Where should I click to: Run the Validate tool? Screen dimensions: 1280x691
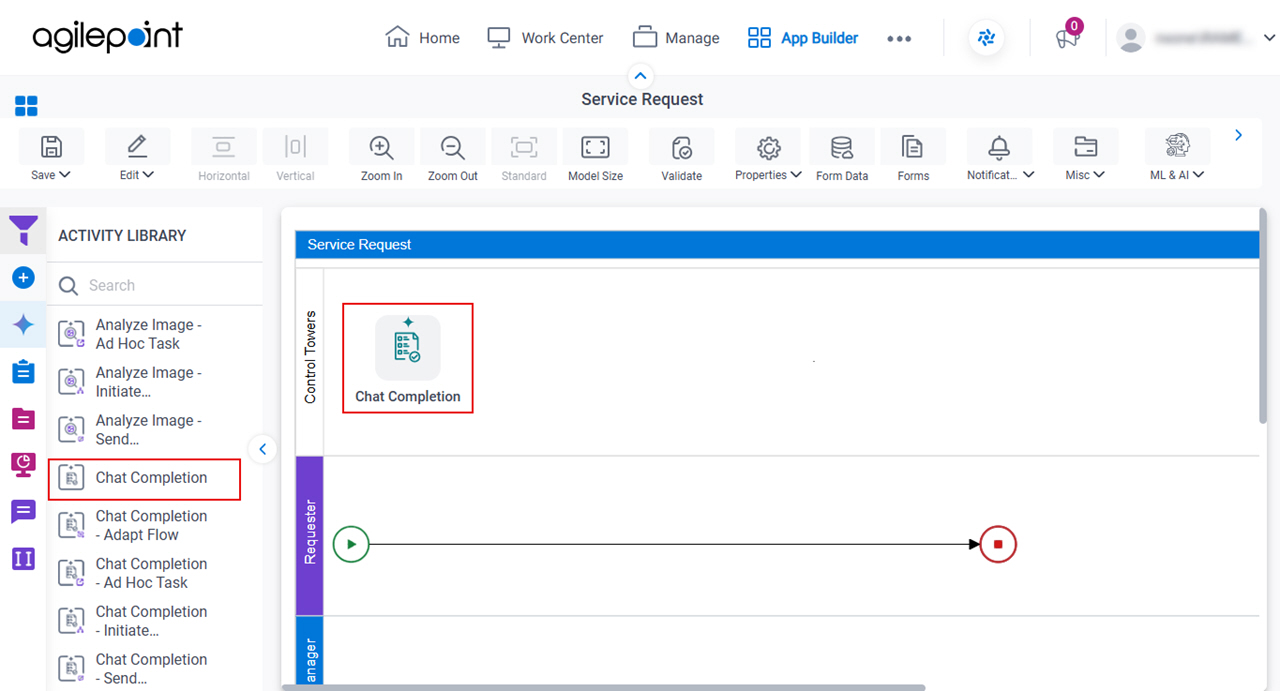tap(682, 147)
